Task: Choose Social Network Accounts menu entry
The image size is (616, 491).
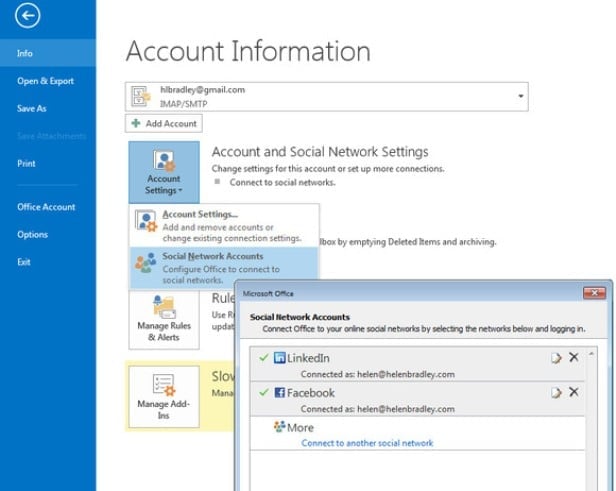Action: click(x=224, y=268)
